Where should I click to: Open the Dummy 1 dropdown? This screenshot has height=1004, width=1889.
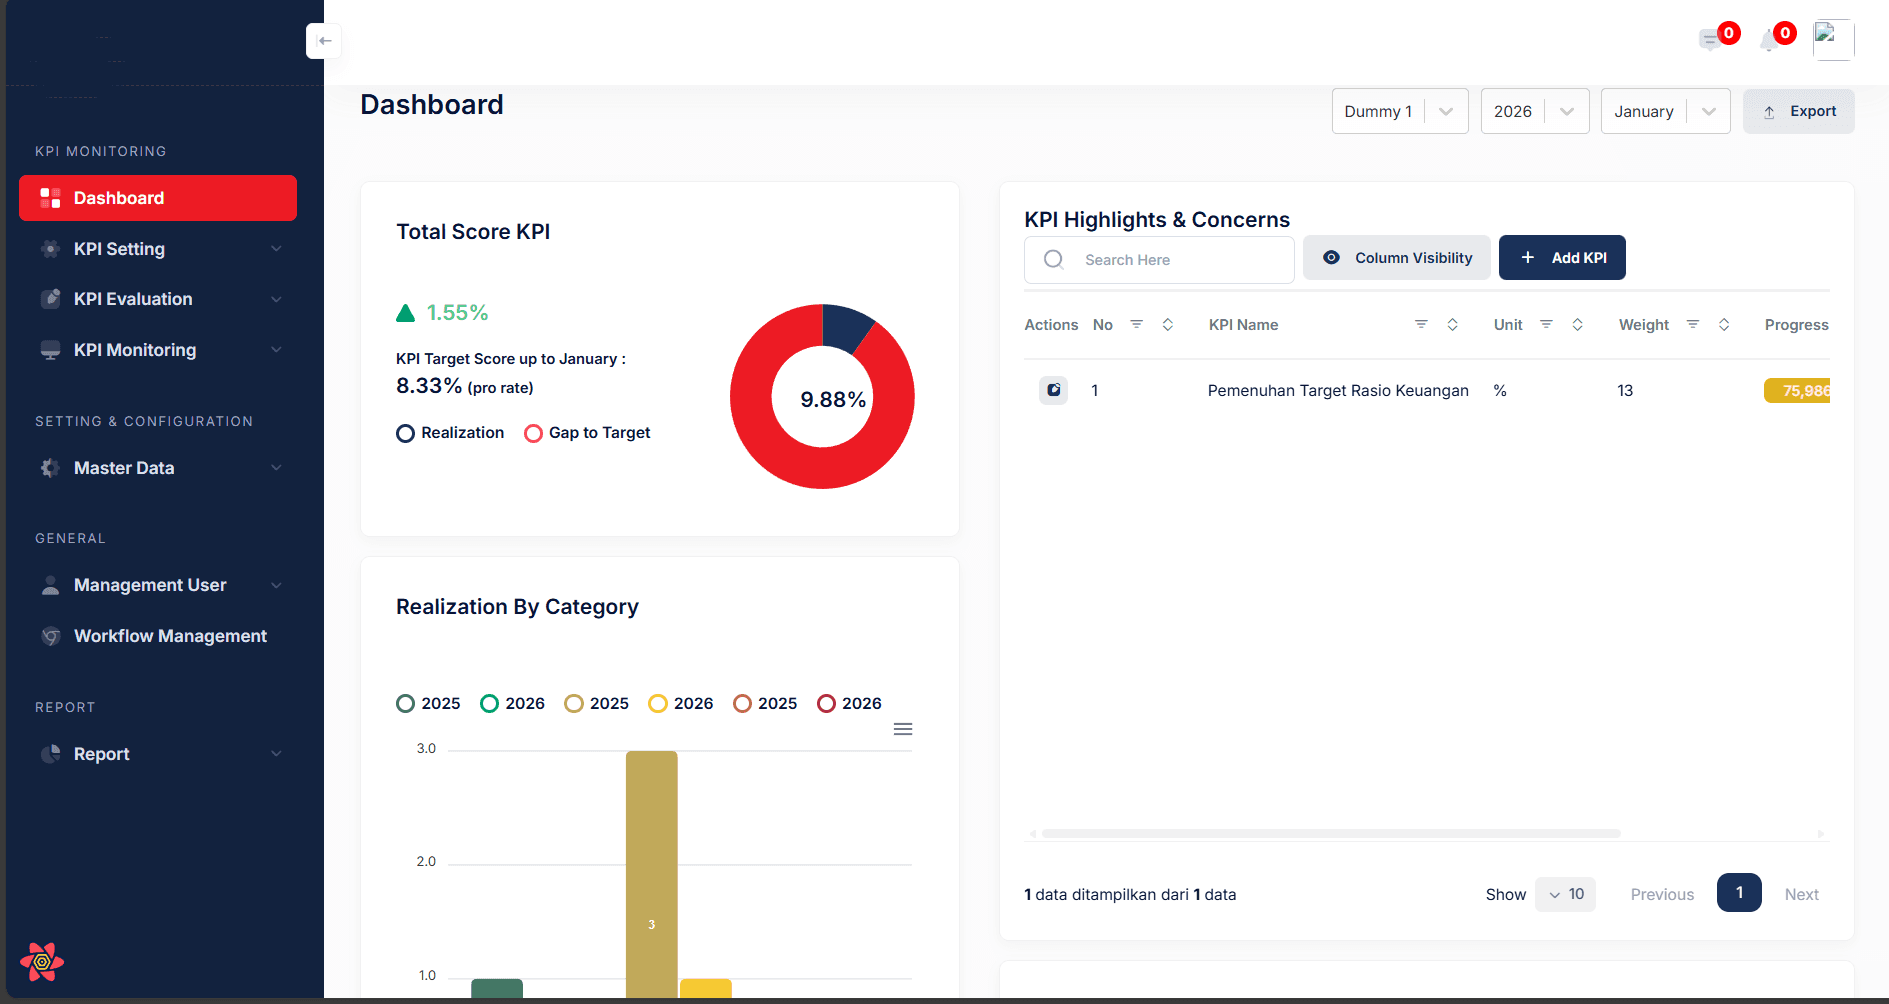tap(1399, 111)
